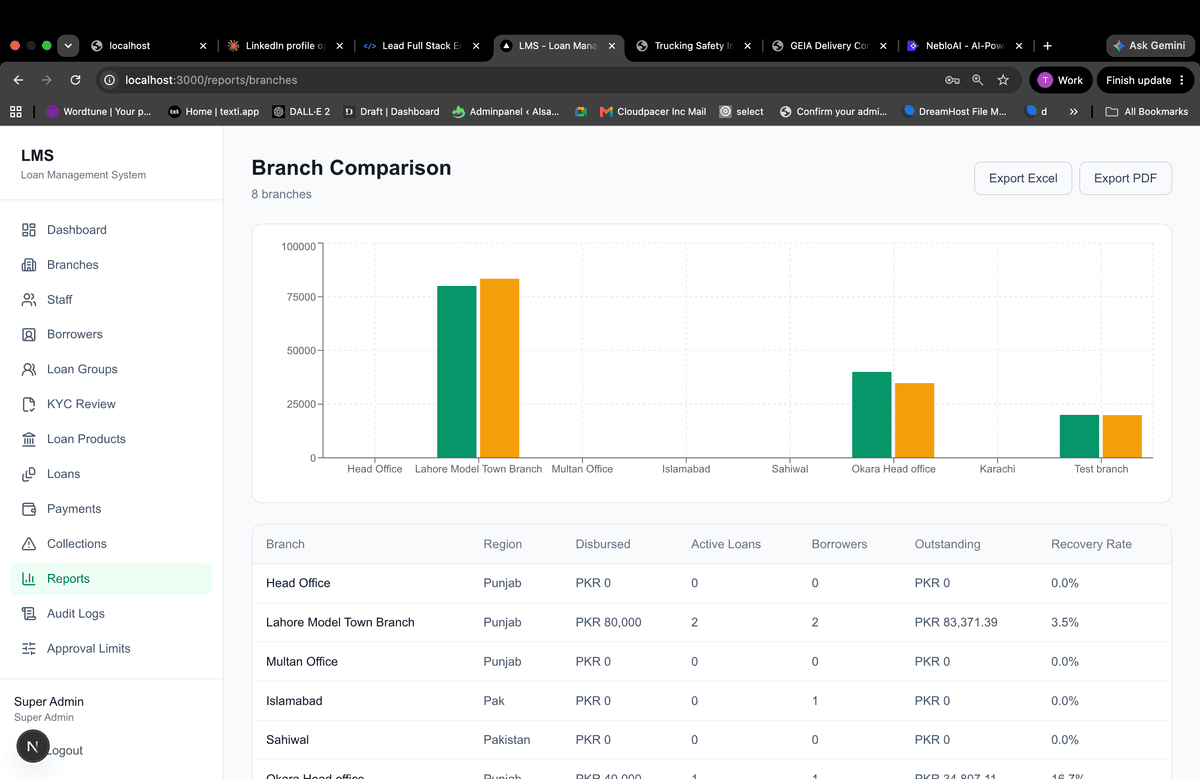Open the DALL·E 2 bookmark

(x=301, y=112)
